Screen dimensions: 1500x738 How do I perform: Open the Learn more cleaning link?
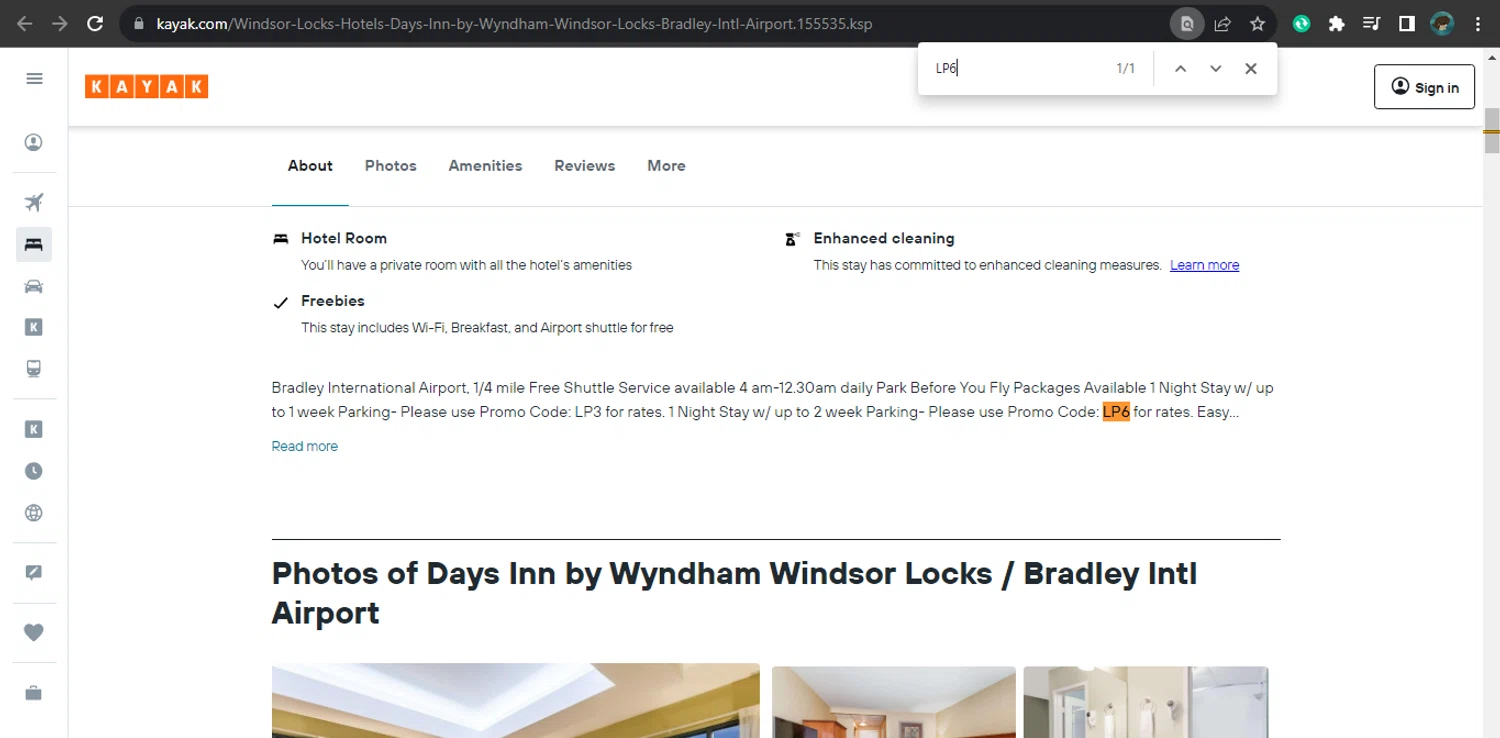[x=1205, y=265]
